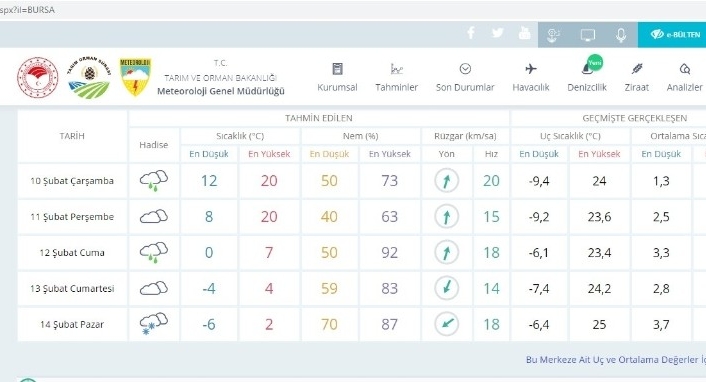Click the Yön wind direction subheader
The width and height of the screenshot is (706, 382).
click(x=447, y=154)
